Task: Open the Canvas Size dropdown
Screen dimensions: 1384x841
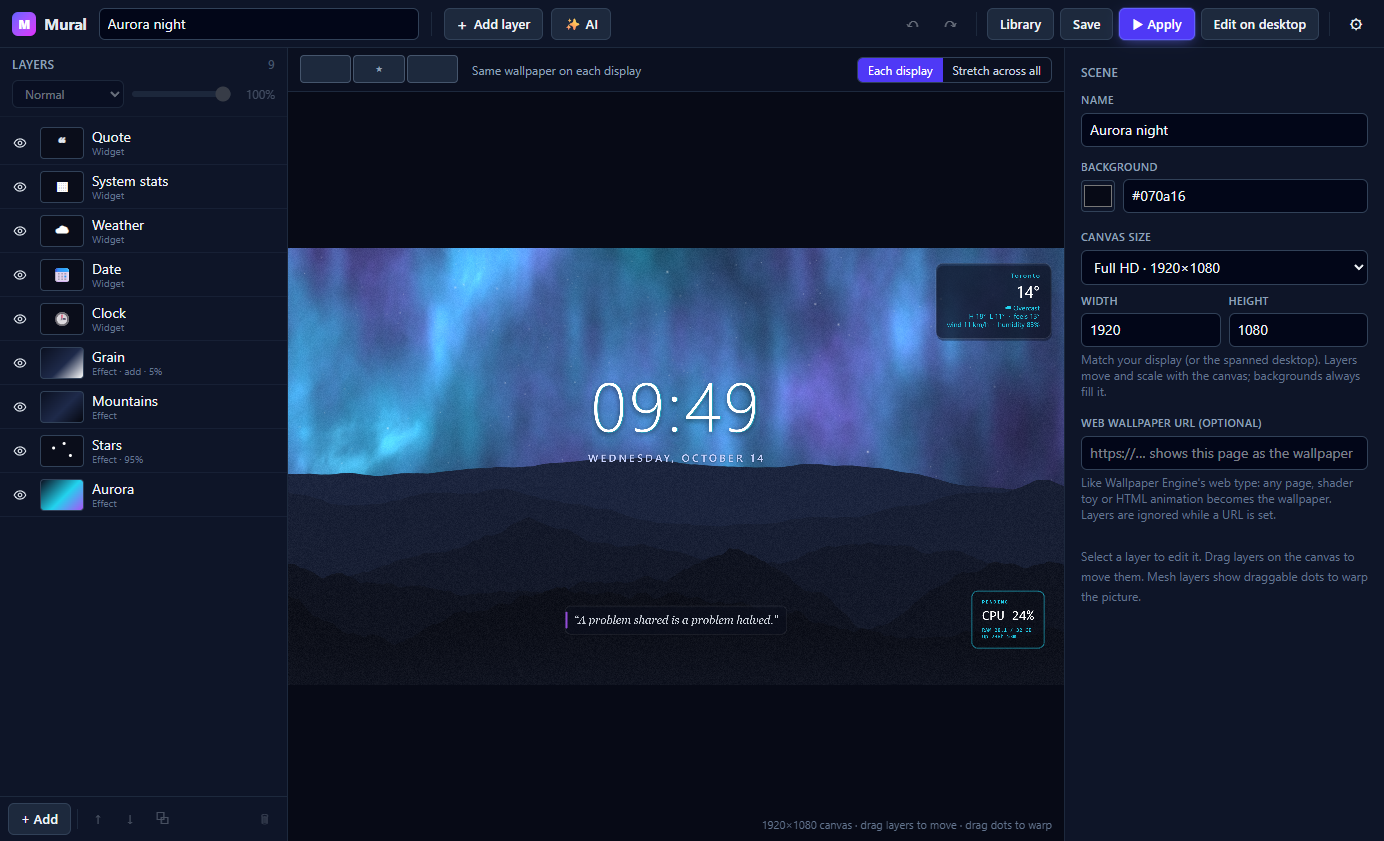Action: [x=1224, y=267]
